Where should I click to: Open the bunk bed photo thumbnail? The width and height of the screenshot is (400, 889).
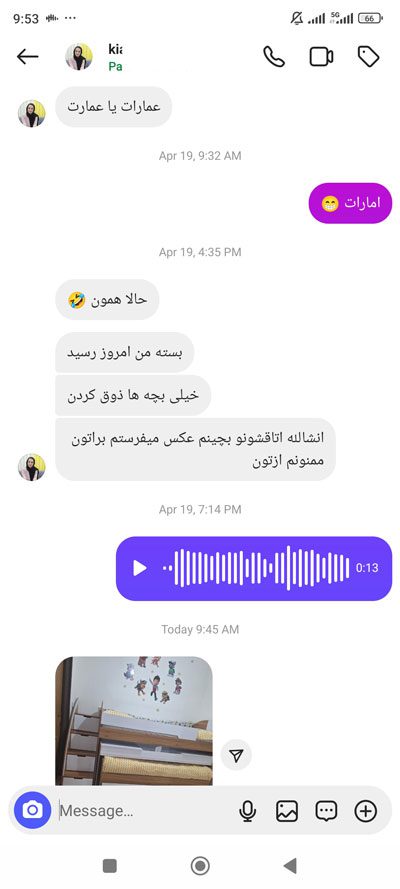[x=134, y=721]
